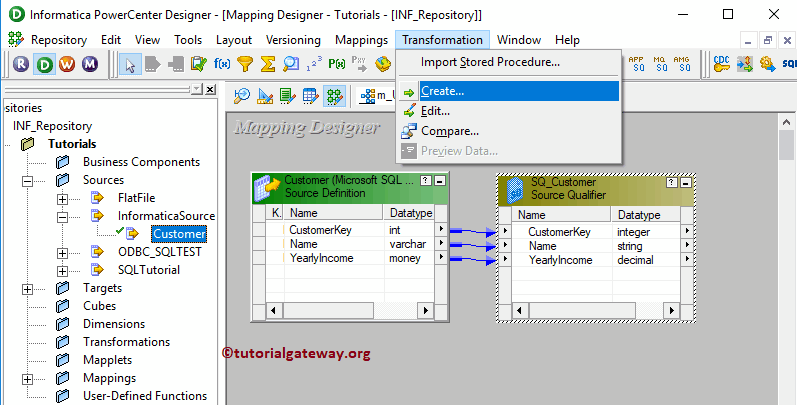This screenshot has height=405, width=797.
Task: Close the repository navigator pane
Action: tap(210, 89)
